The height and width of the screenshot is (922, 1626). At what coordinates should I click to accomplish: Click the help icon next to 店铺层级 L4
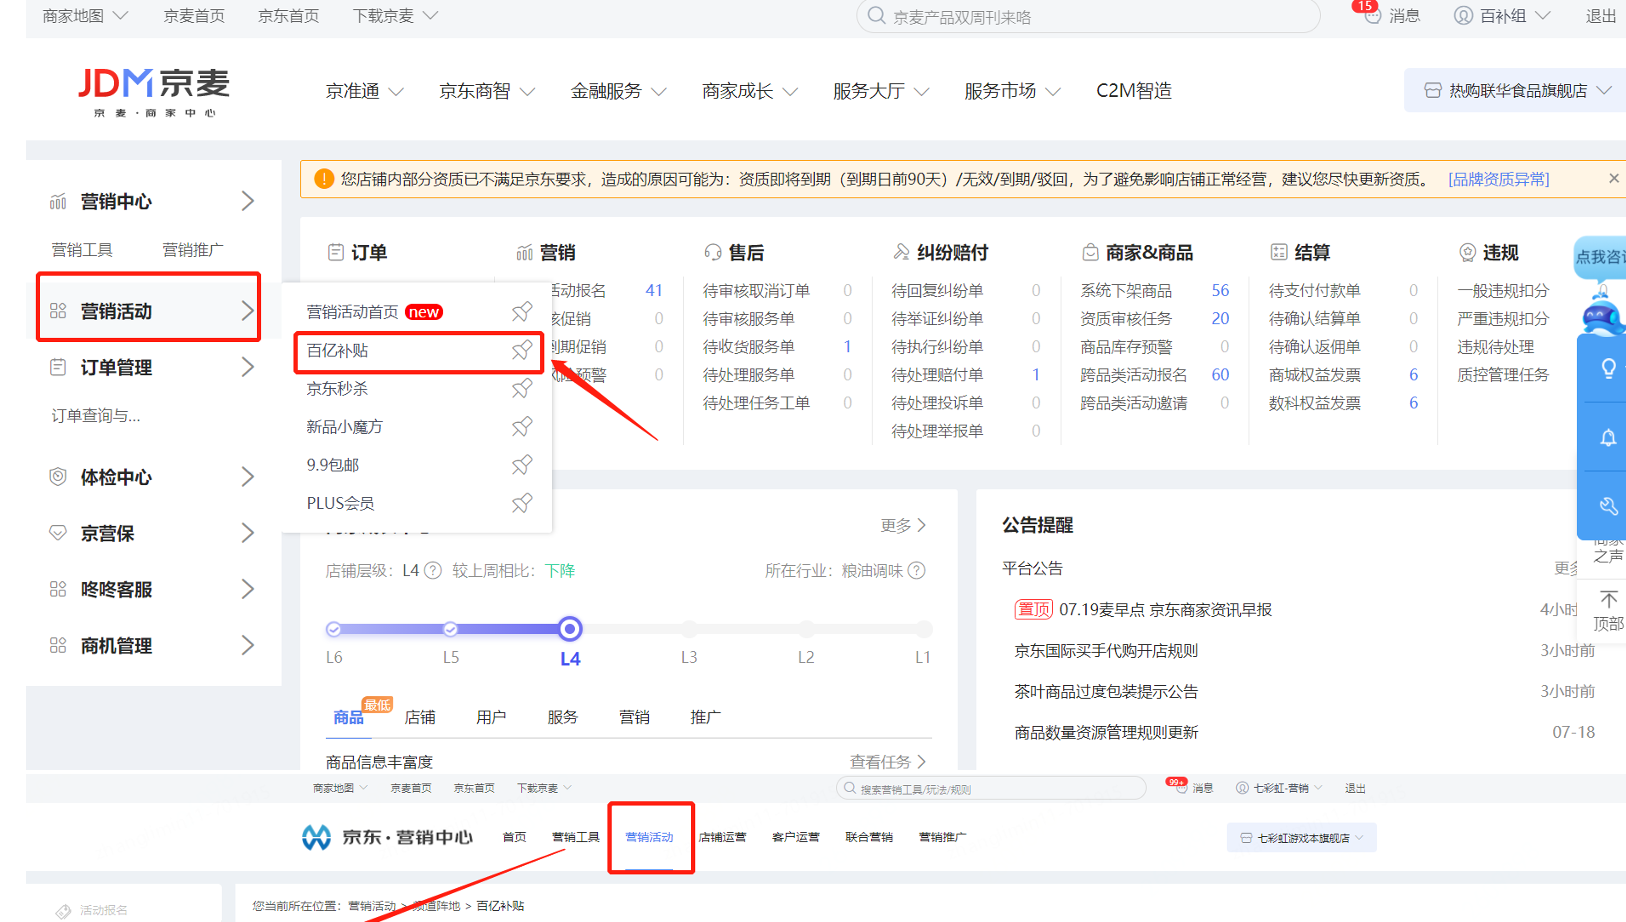click(433, 571)
